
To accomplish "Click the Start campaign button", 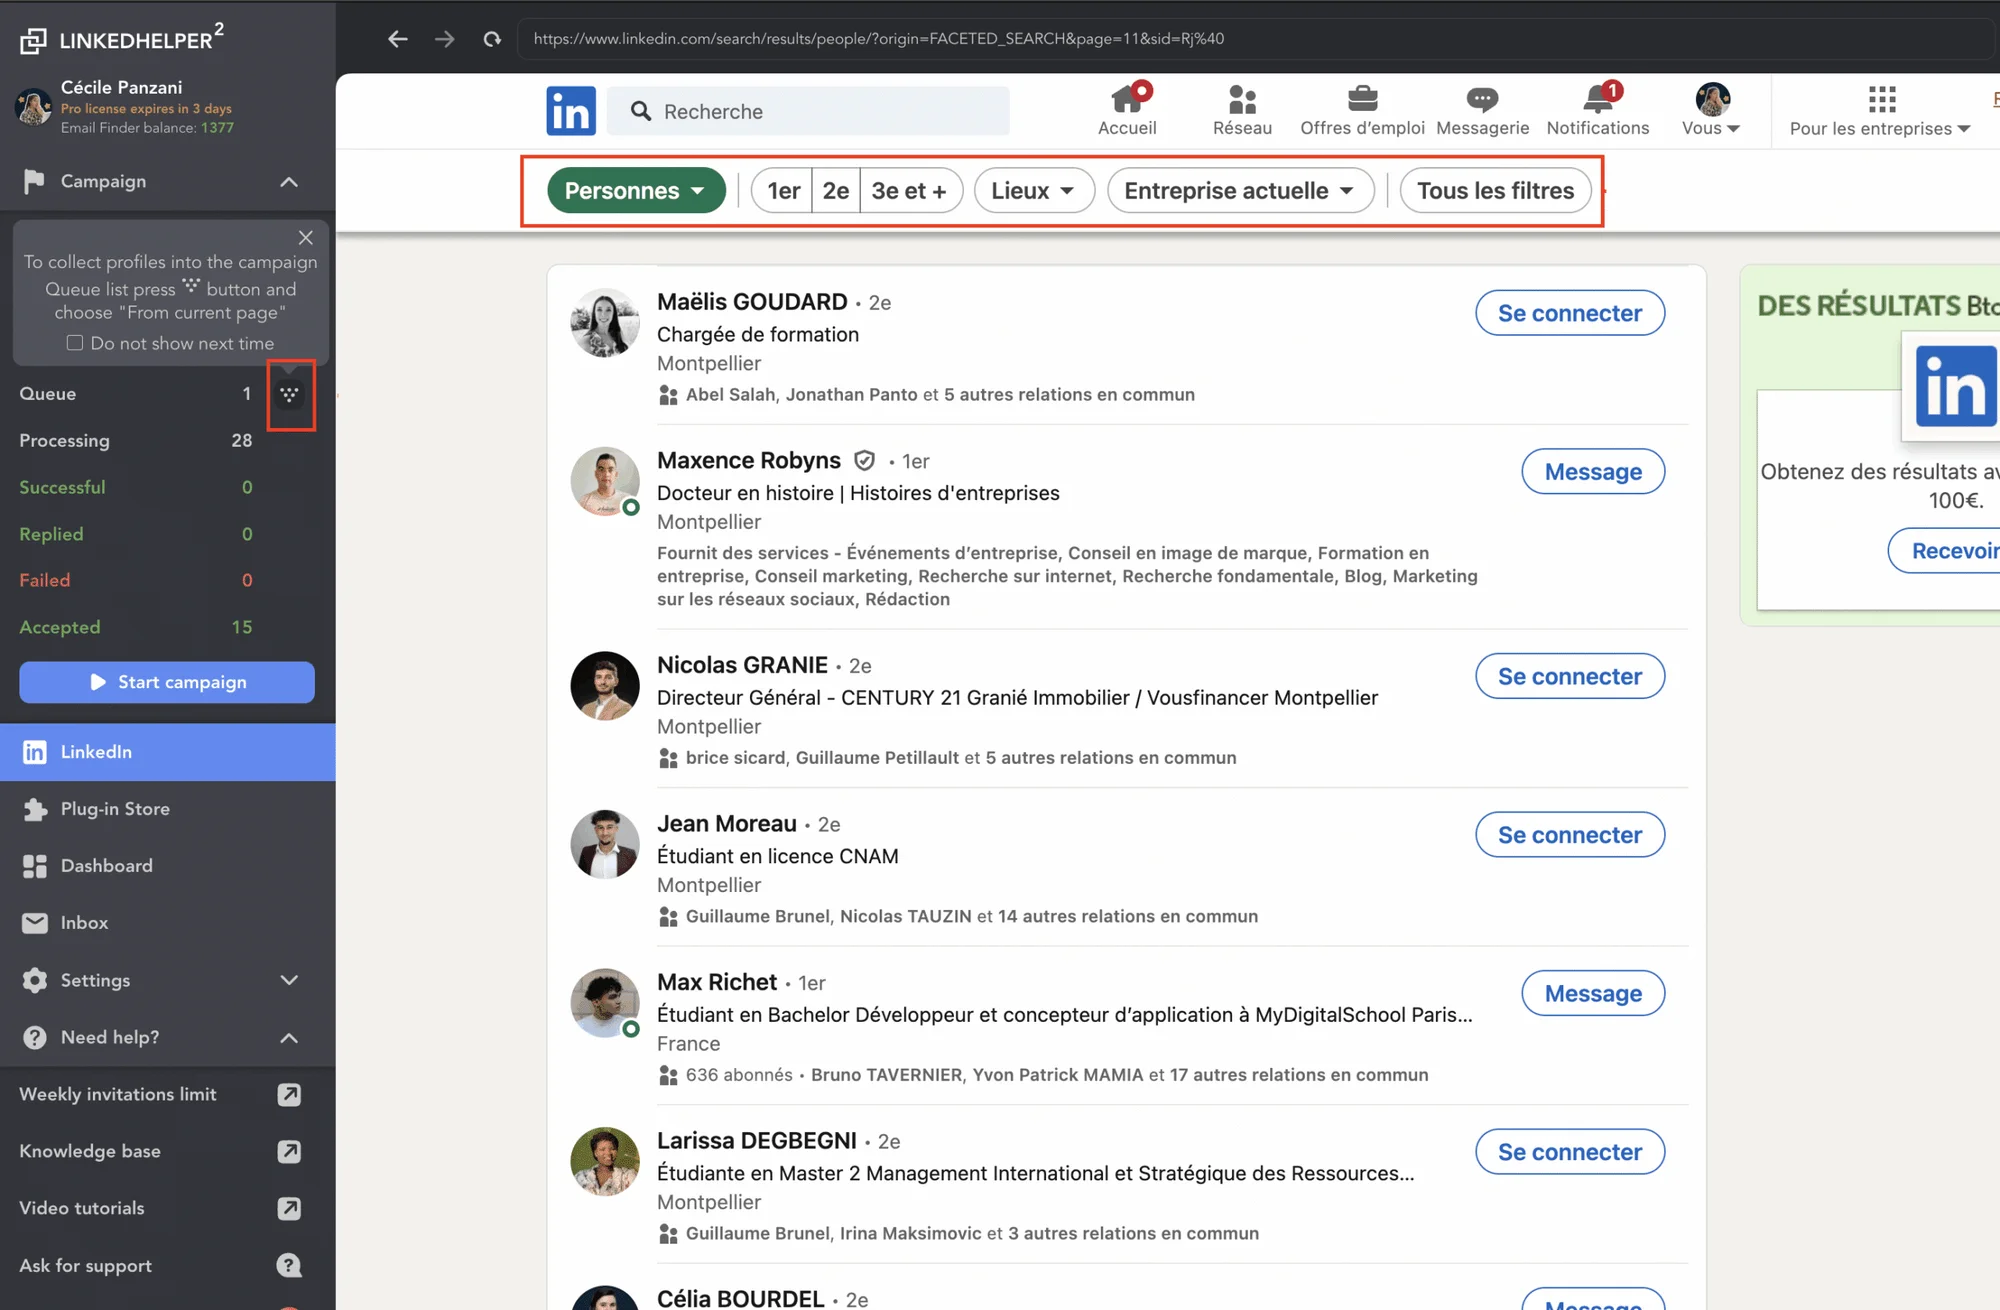I will click(x=167, y=682).
